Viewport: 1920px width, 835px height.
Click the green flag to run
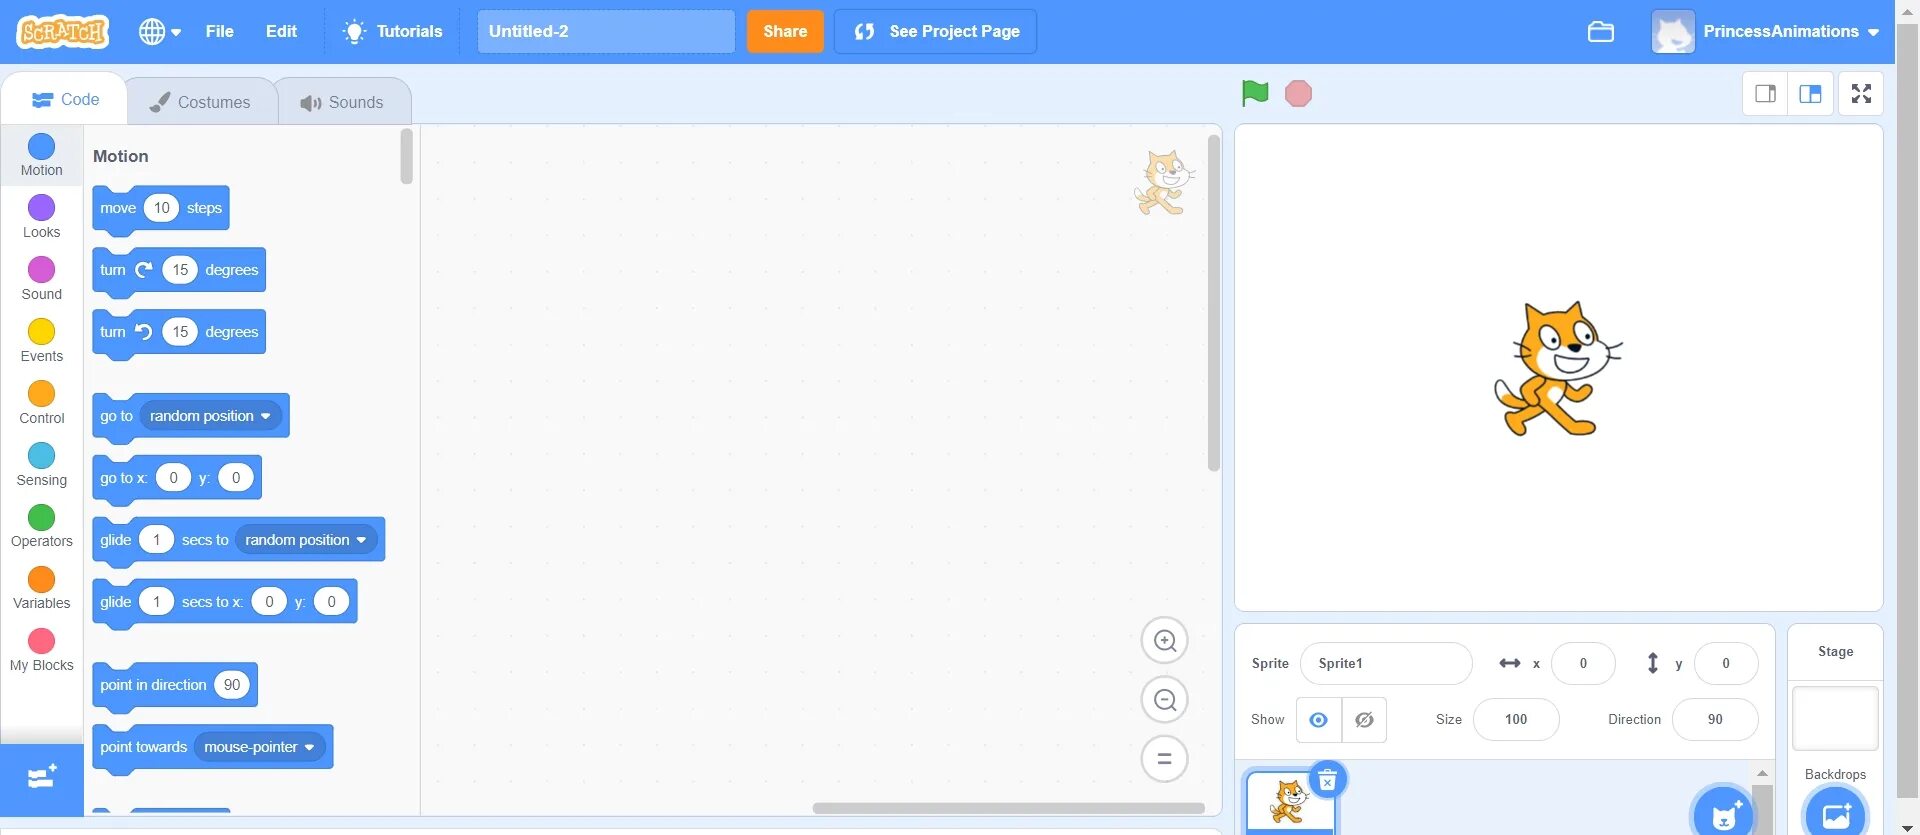pyautogui.click(x=1255, y=93)
